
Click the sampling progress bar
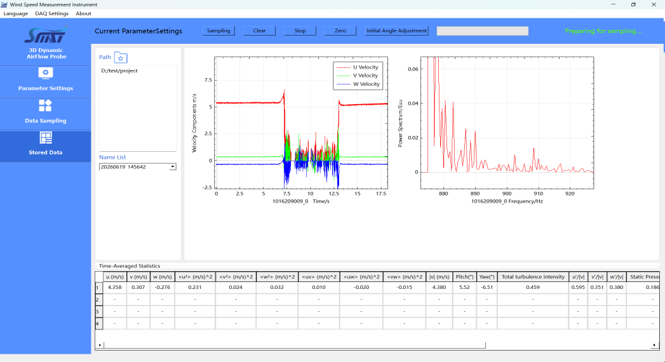[483, 31]
